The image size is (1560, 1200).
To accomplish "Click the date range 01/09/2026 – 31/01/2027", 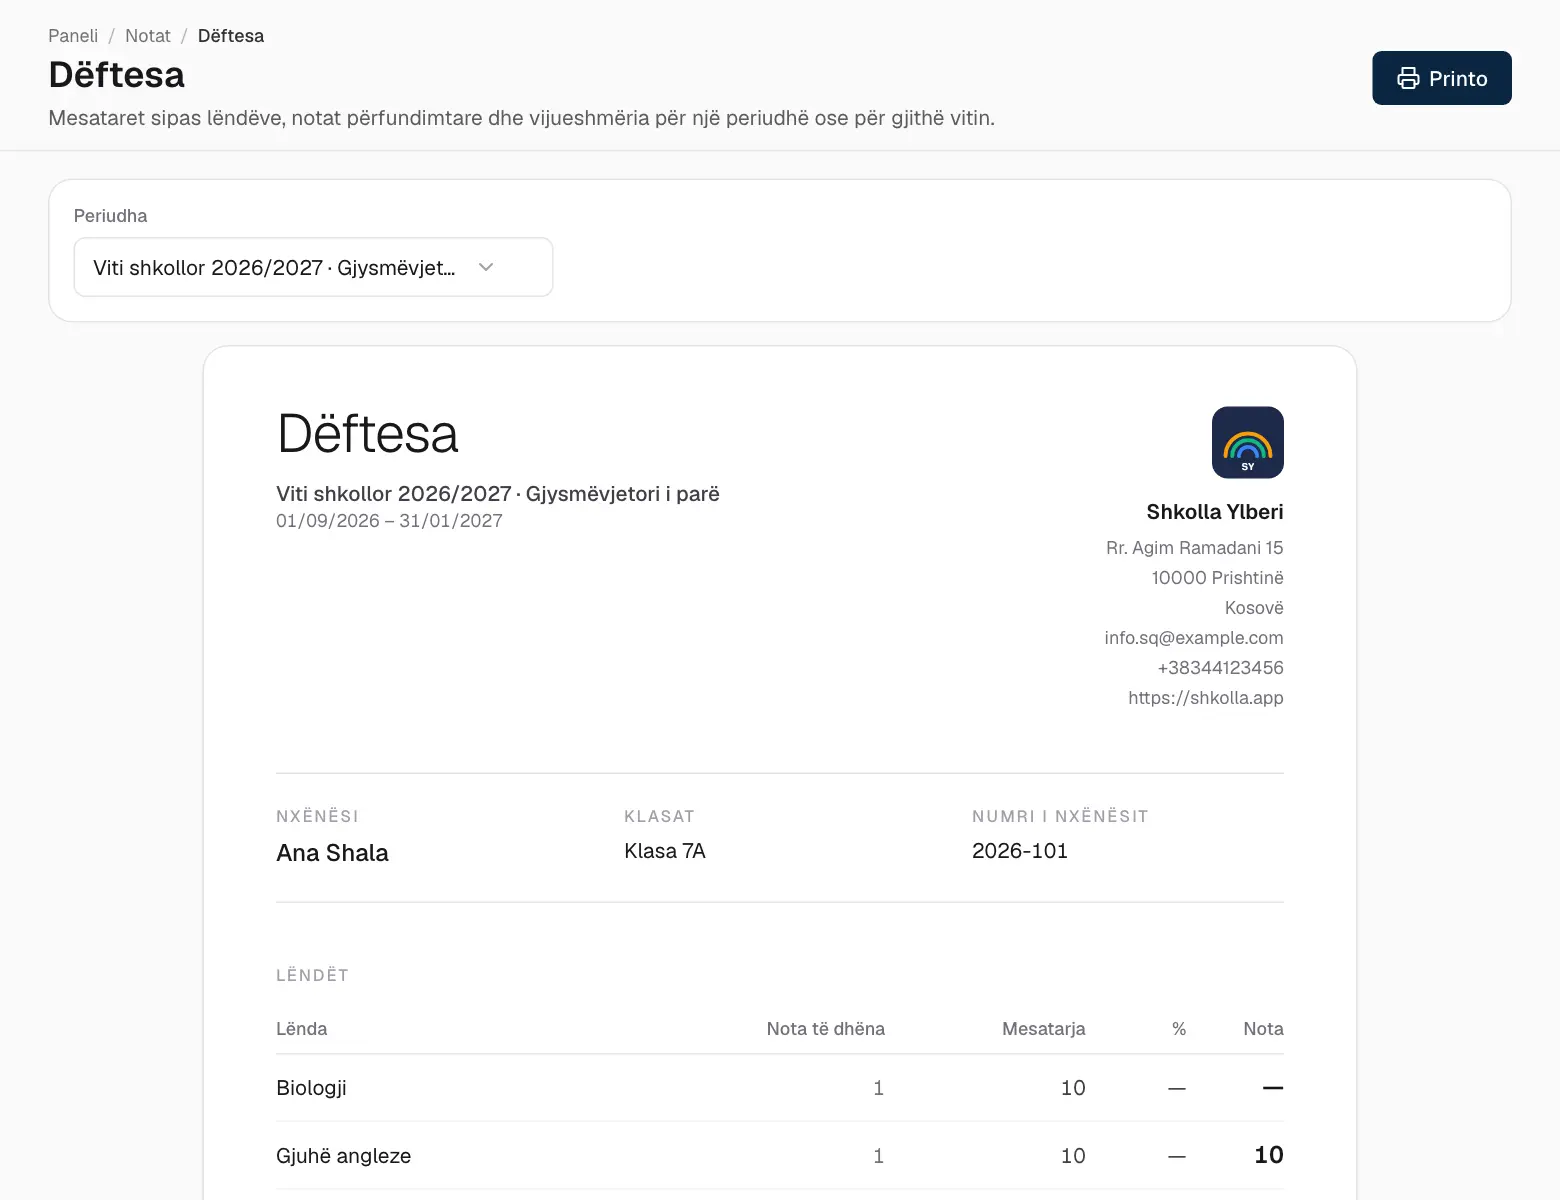I will [389, 521].
